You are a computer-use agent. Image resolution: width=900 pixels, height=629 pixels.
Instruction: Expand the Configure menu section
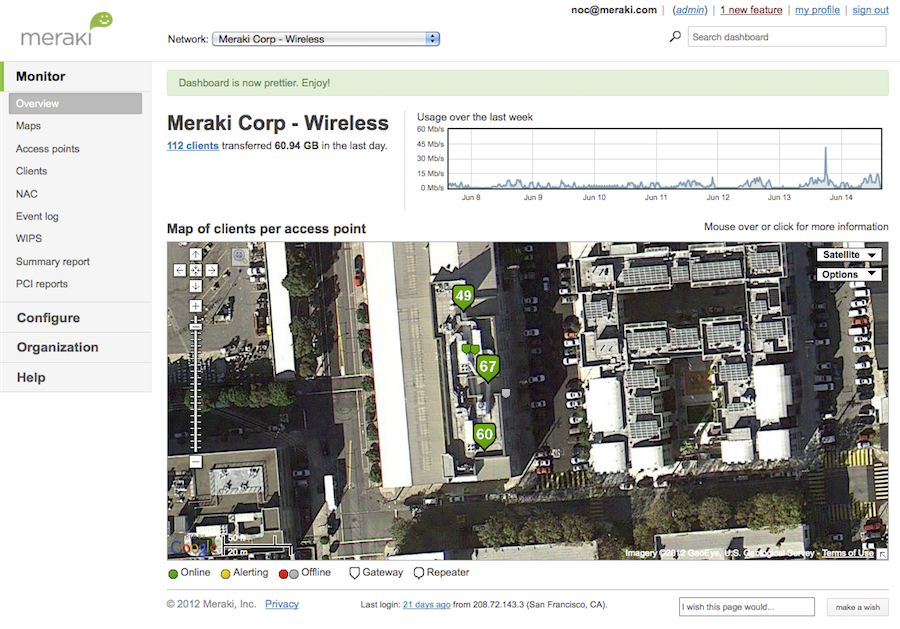click(x=48, y=318)
